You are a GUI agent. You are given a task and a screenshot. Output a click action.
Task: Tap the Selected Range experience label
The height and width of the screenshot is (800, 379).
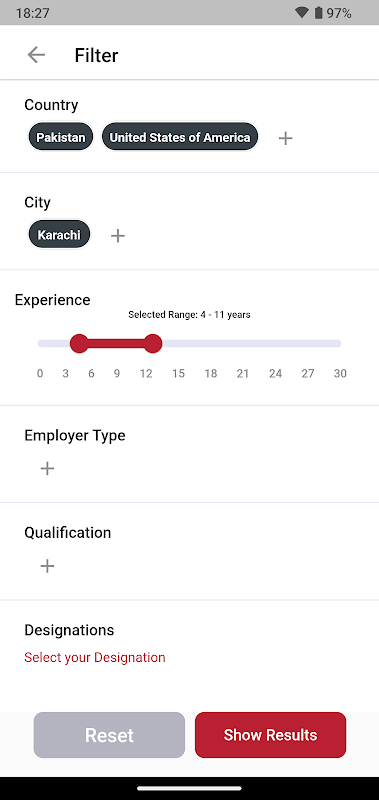coord(189,315)
